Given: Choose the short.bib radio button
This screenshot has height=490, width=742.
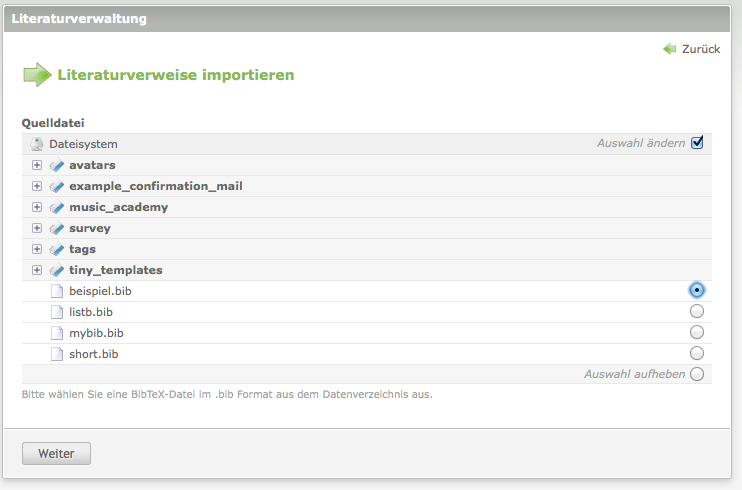Looking at the screenshot, I should (697, 353).
